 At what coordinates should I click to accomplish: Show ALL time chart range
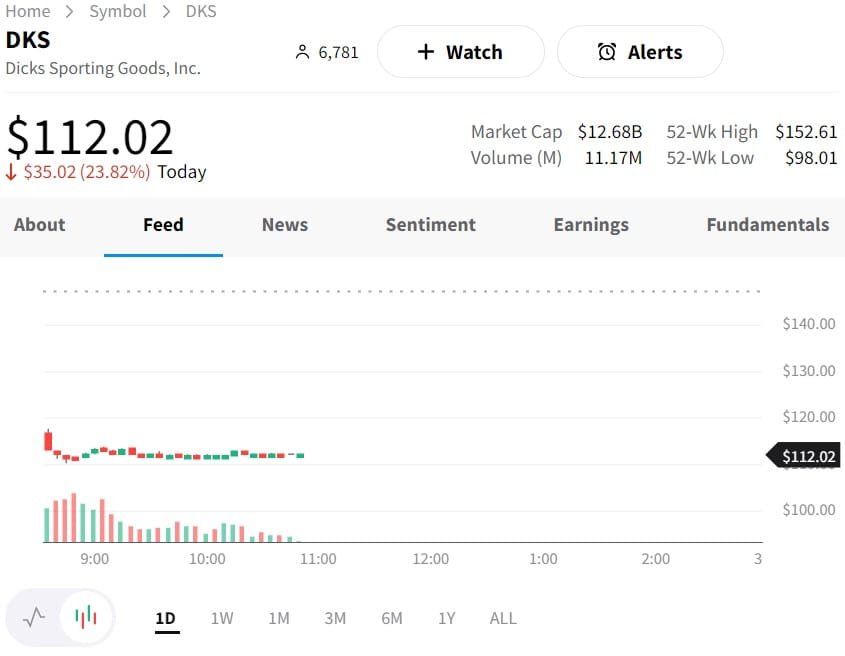tap(503, 618)
